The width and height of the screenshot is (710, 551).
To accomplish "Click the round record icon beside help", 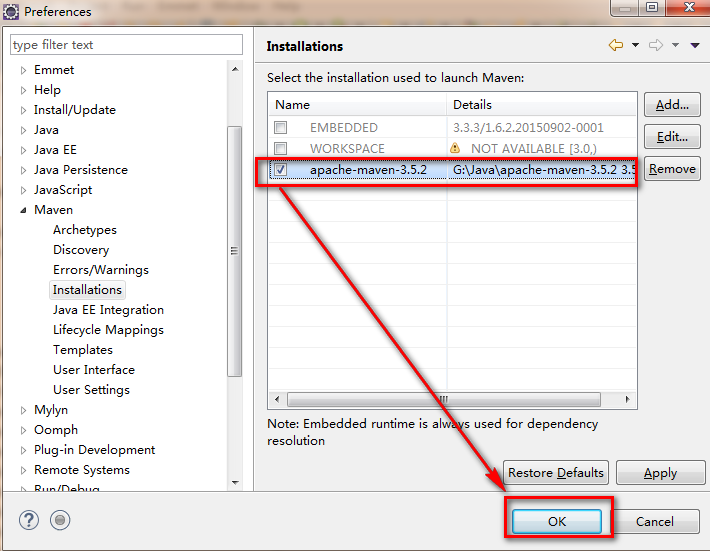I will [60, 520].
